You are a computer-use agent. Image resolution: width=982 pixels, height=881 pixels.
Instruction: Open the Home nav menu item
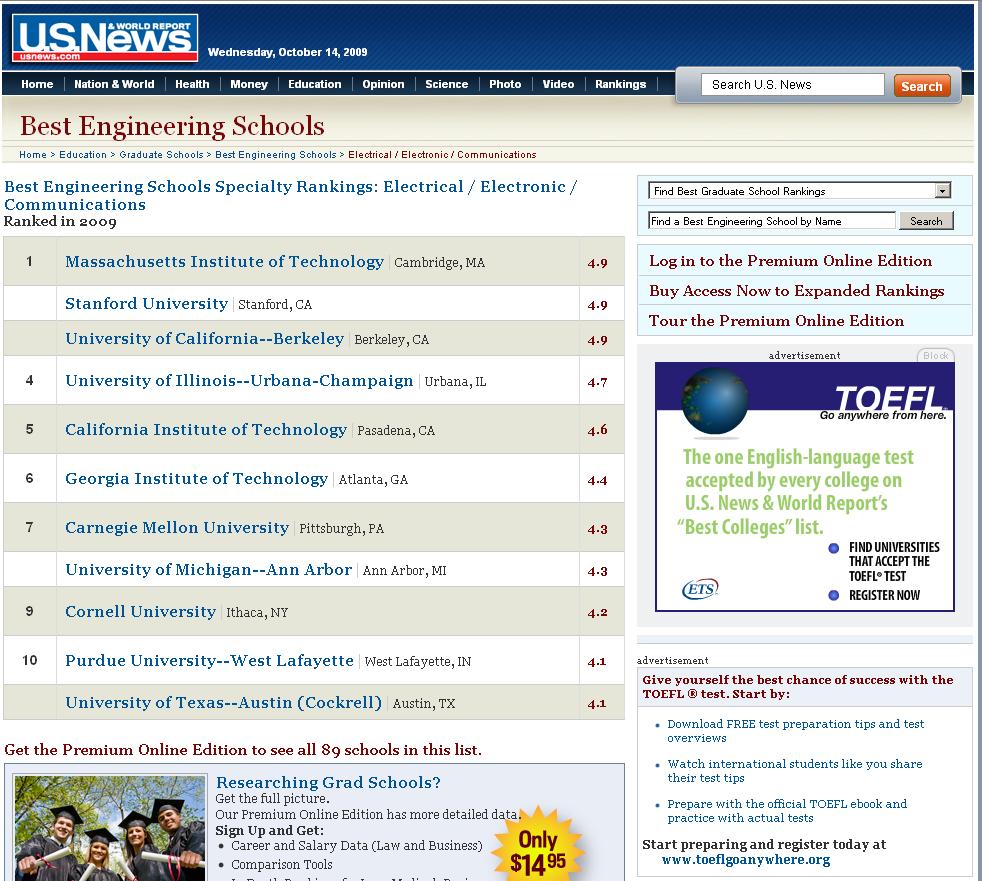coord(37,84)
